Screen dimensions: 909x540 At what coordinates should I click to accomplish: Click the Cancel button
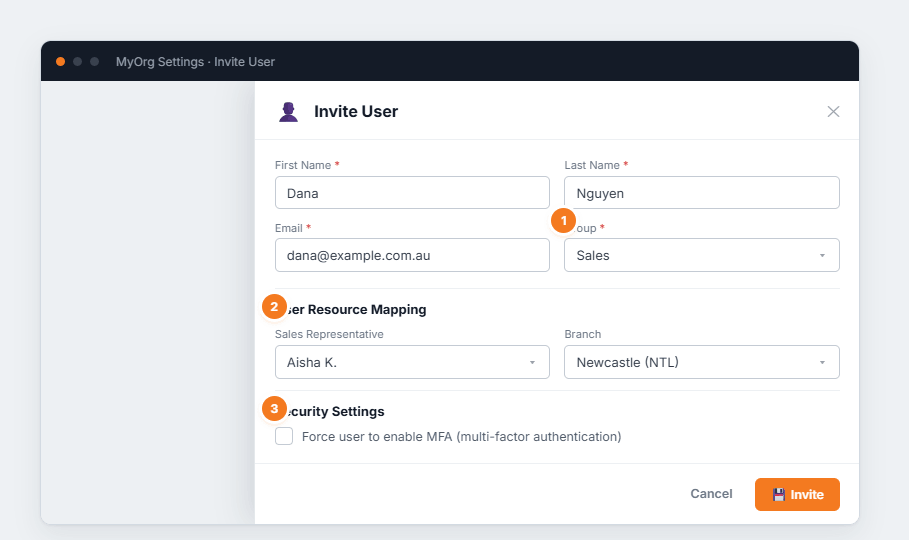[711, 494]
